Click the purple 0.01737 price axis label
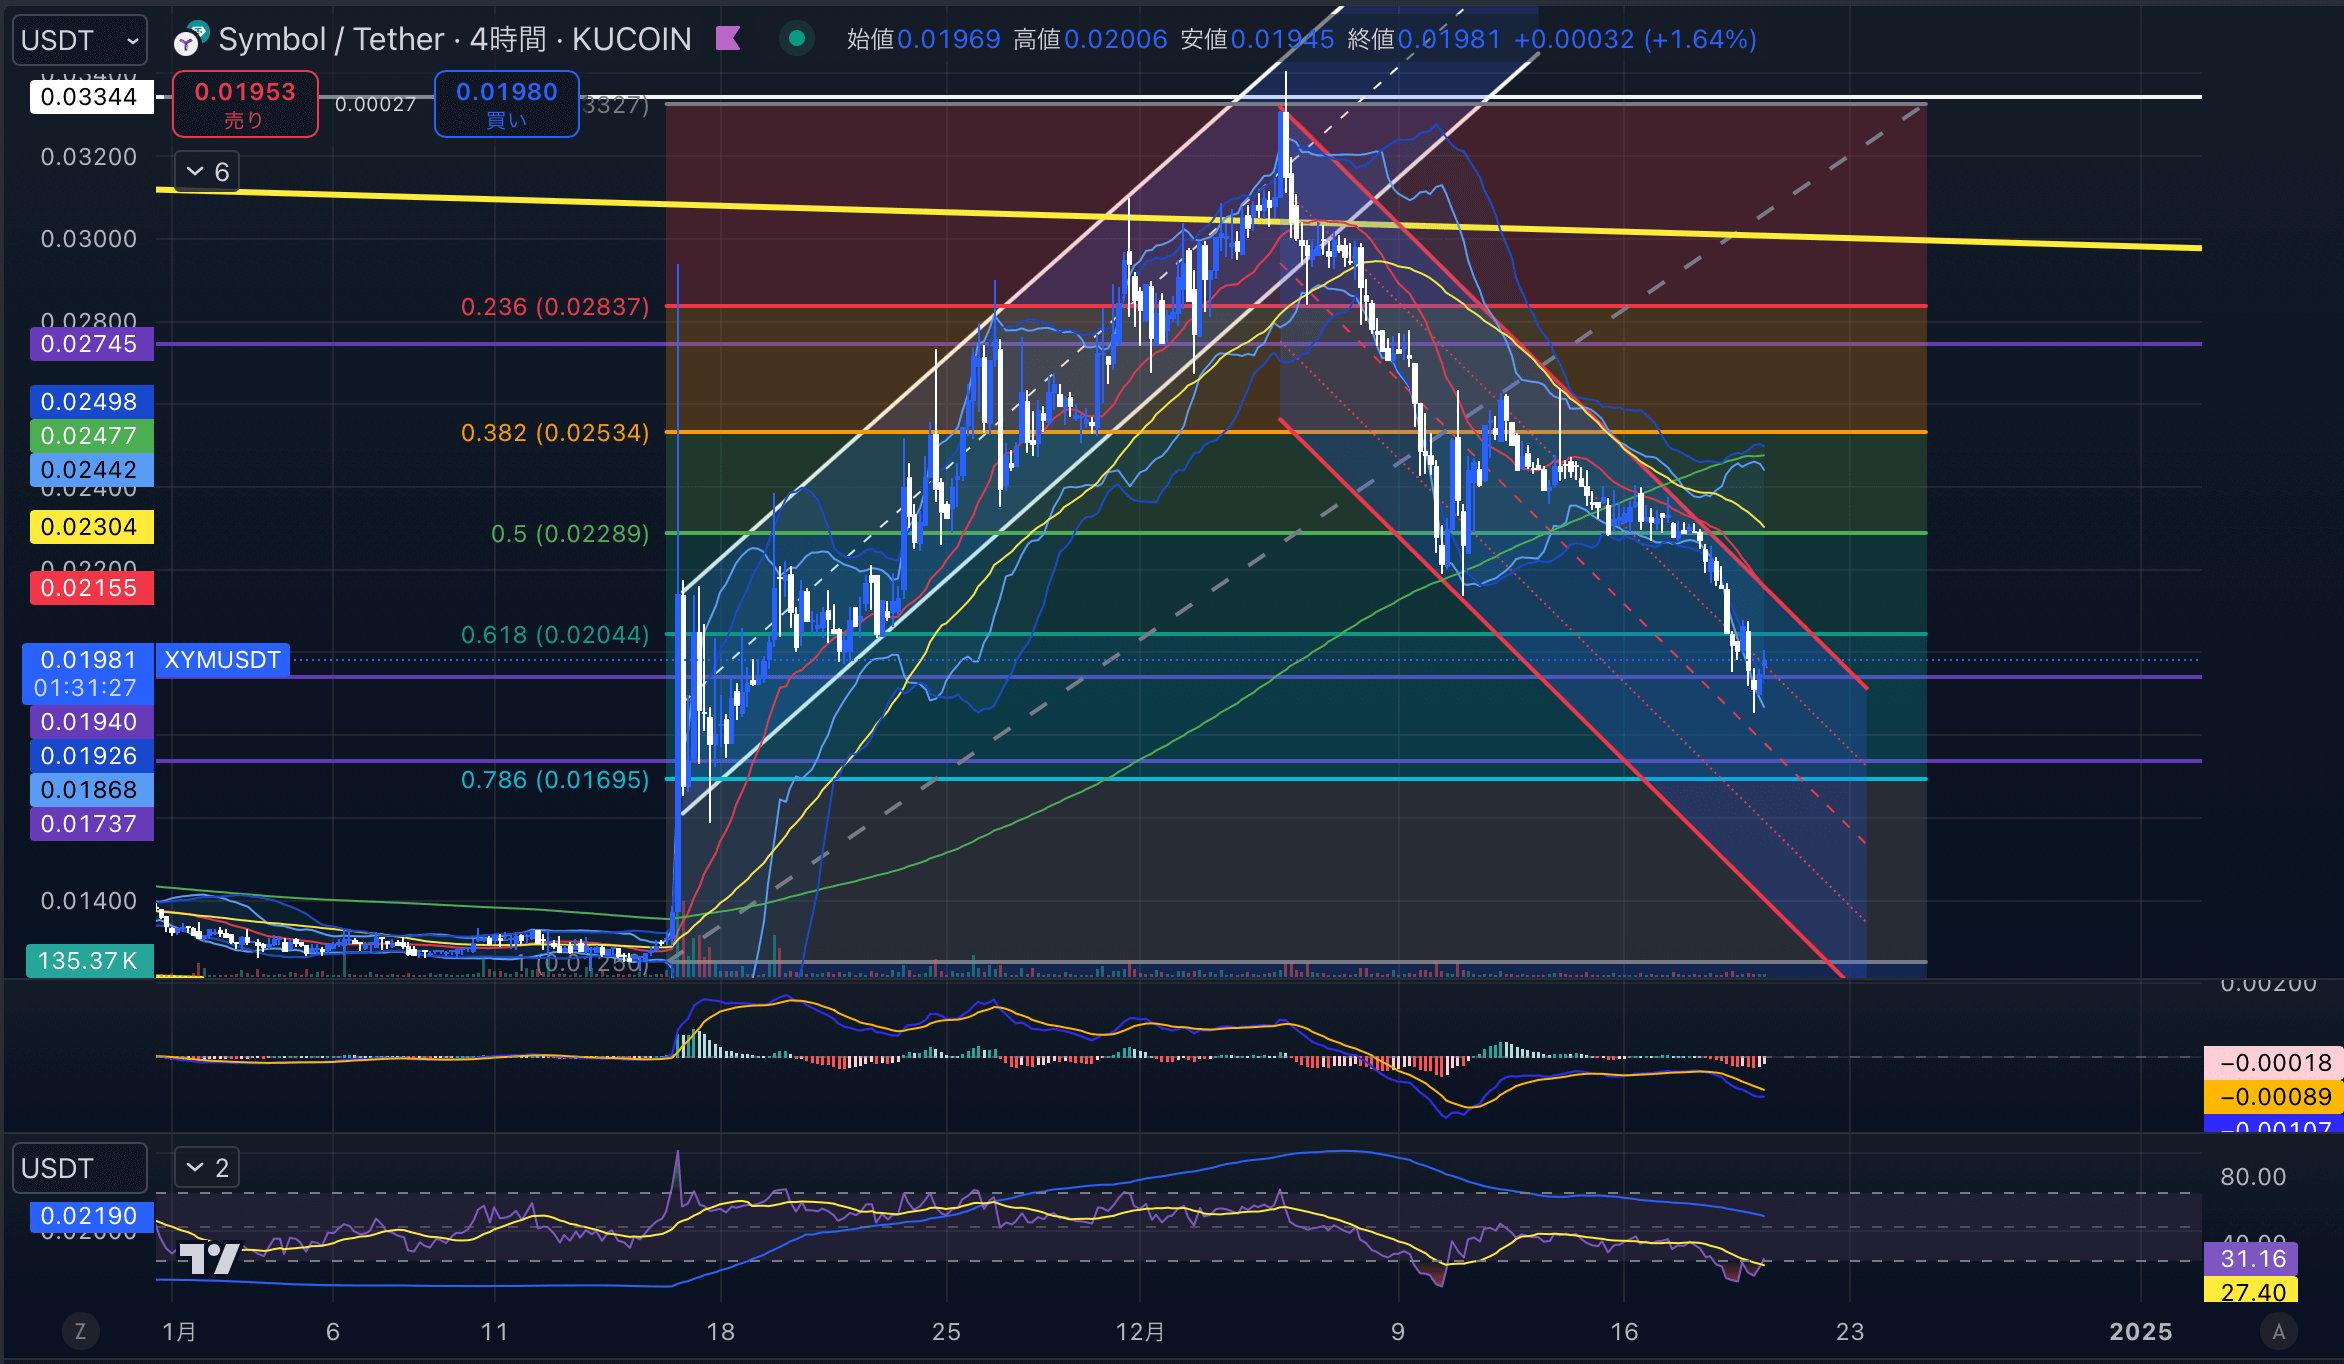Viewport: 2344px width, 1364px height. pos(91,824)
